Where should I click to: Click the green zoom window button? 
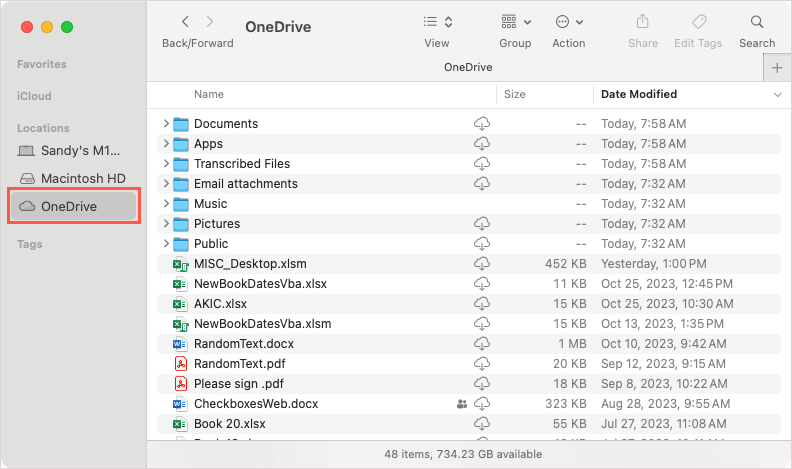coord(67,27)
